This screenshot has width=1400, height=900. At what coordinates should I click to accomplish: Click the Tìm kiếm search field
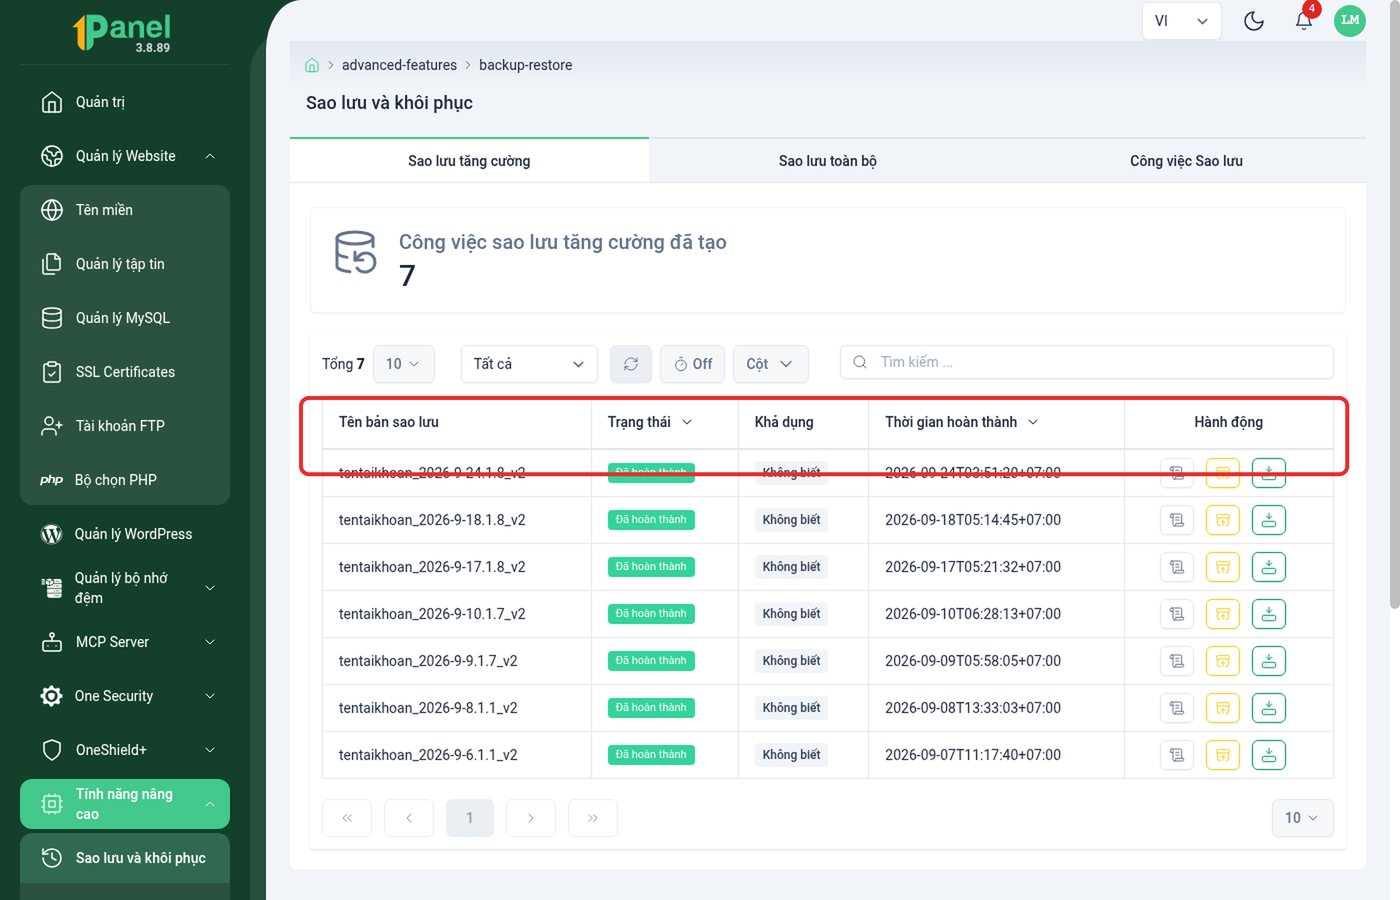point(1087,362)
